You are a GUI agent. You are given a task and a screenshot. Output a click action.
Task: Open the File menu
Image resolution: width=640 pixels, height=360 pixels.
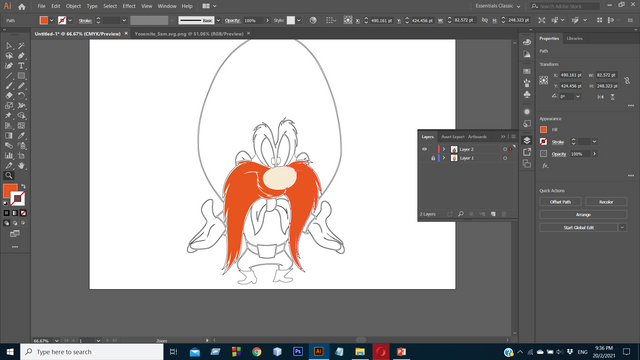click(x=42, y=6)
